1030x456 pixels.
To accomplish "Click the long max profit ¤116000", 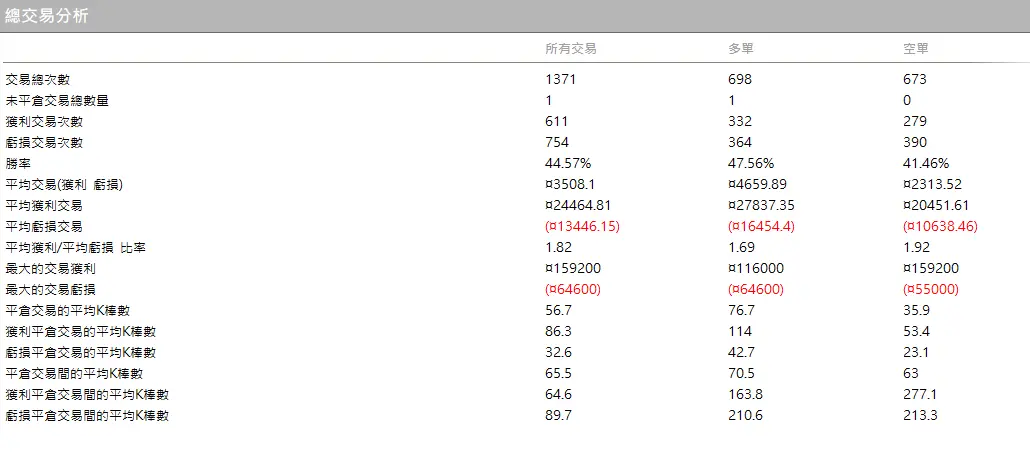I will (x=755, y=268).
